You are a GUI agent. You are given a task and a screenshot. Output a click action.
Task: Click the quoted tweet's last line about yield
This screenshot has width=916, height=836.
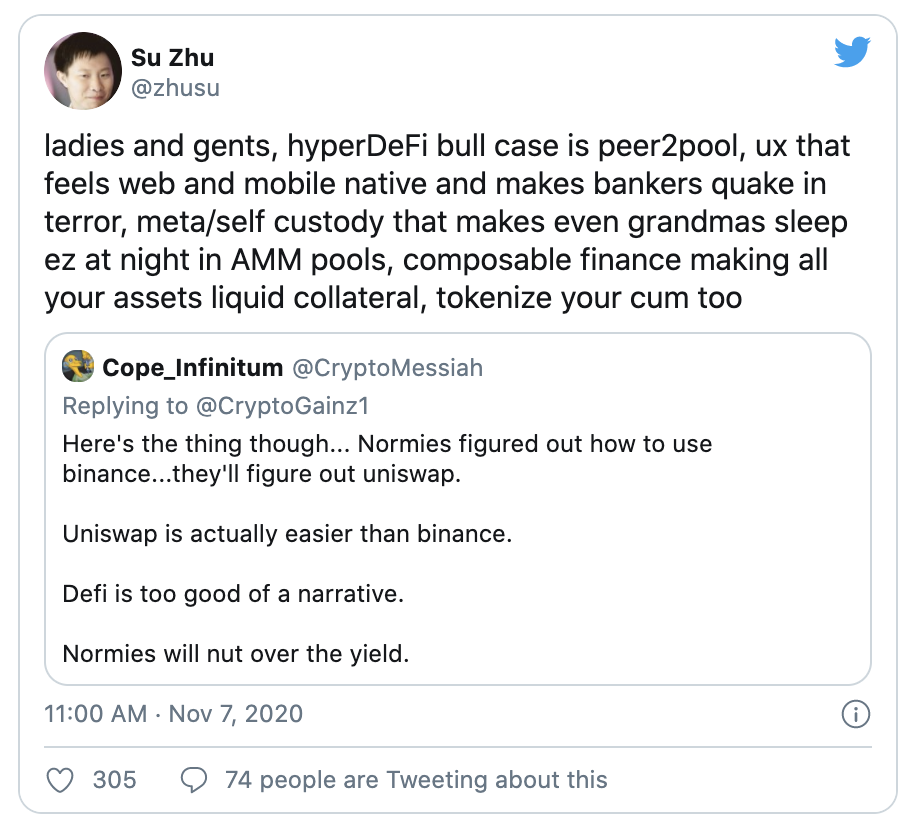pos(236,654)
